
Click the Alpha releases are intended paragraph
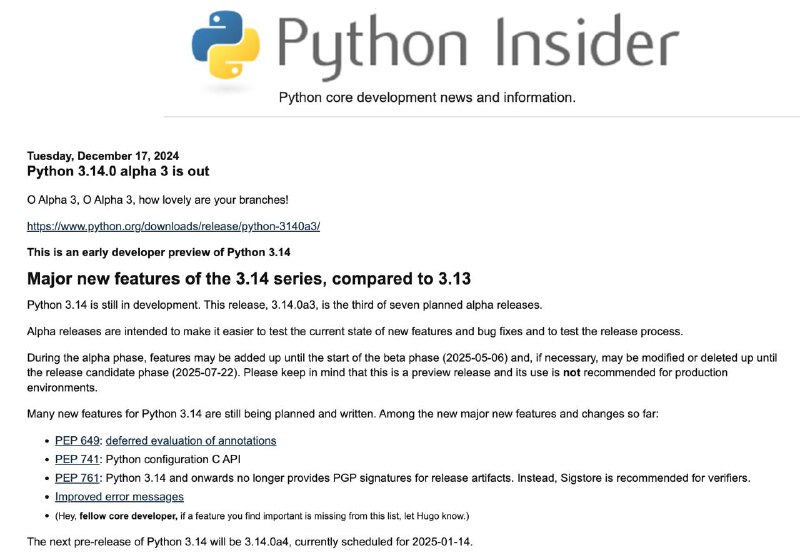point(355,332)
